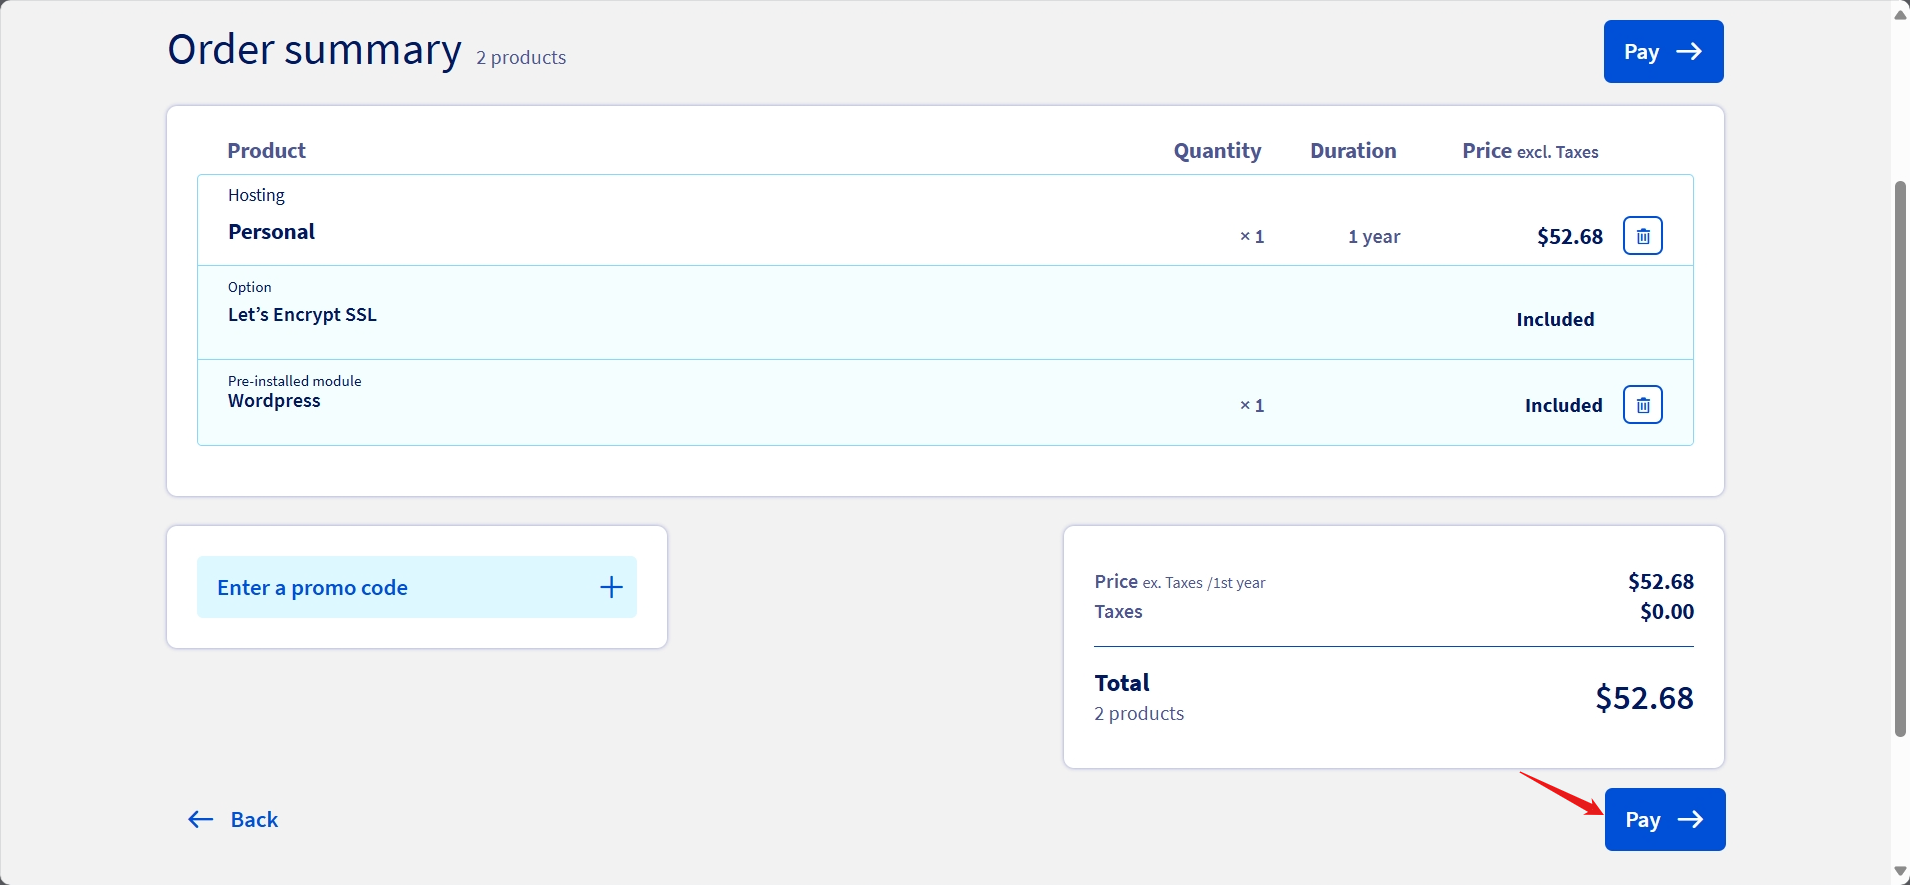Click the large $52.68 total amount

point(1644,698)
